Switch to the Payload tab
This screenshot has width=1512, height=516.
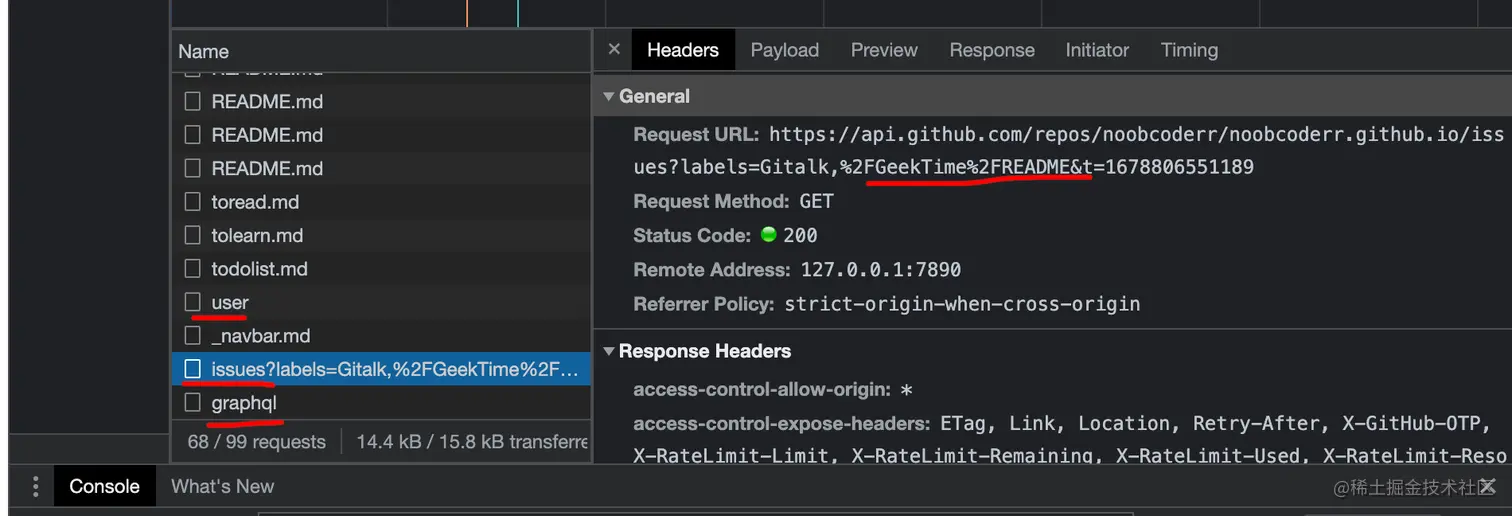tap(785, 50)
